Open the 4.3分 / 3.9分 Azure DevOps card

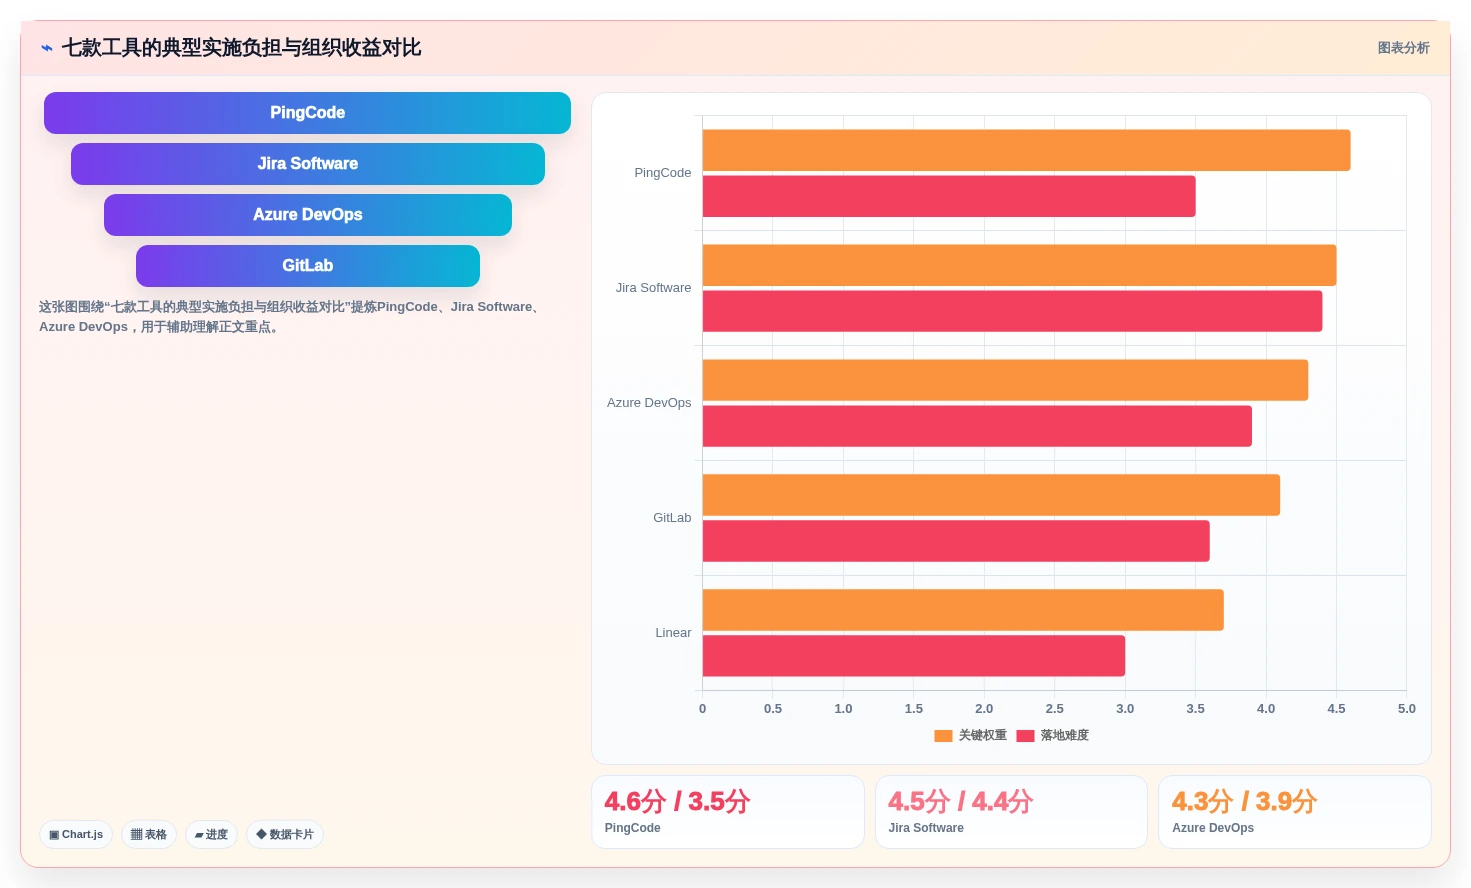point(1295,812)
